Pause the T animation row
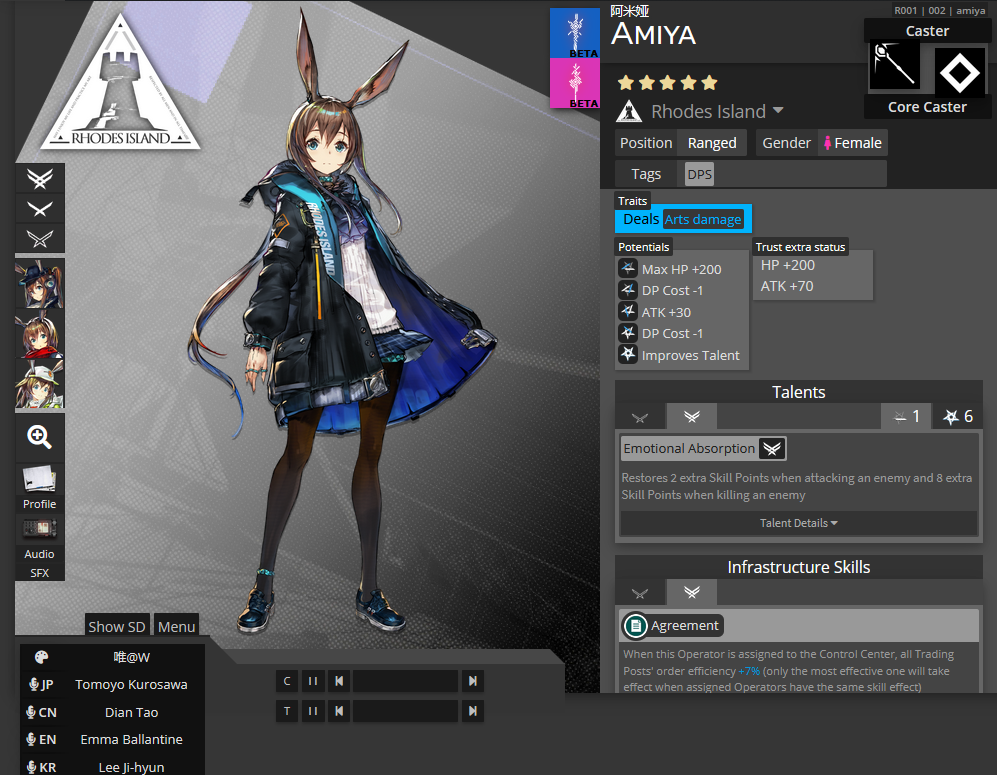Image resolution: width=997 pixels, height=775 pixels. tap(313, 711)
